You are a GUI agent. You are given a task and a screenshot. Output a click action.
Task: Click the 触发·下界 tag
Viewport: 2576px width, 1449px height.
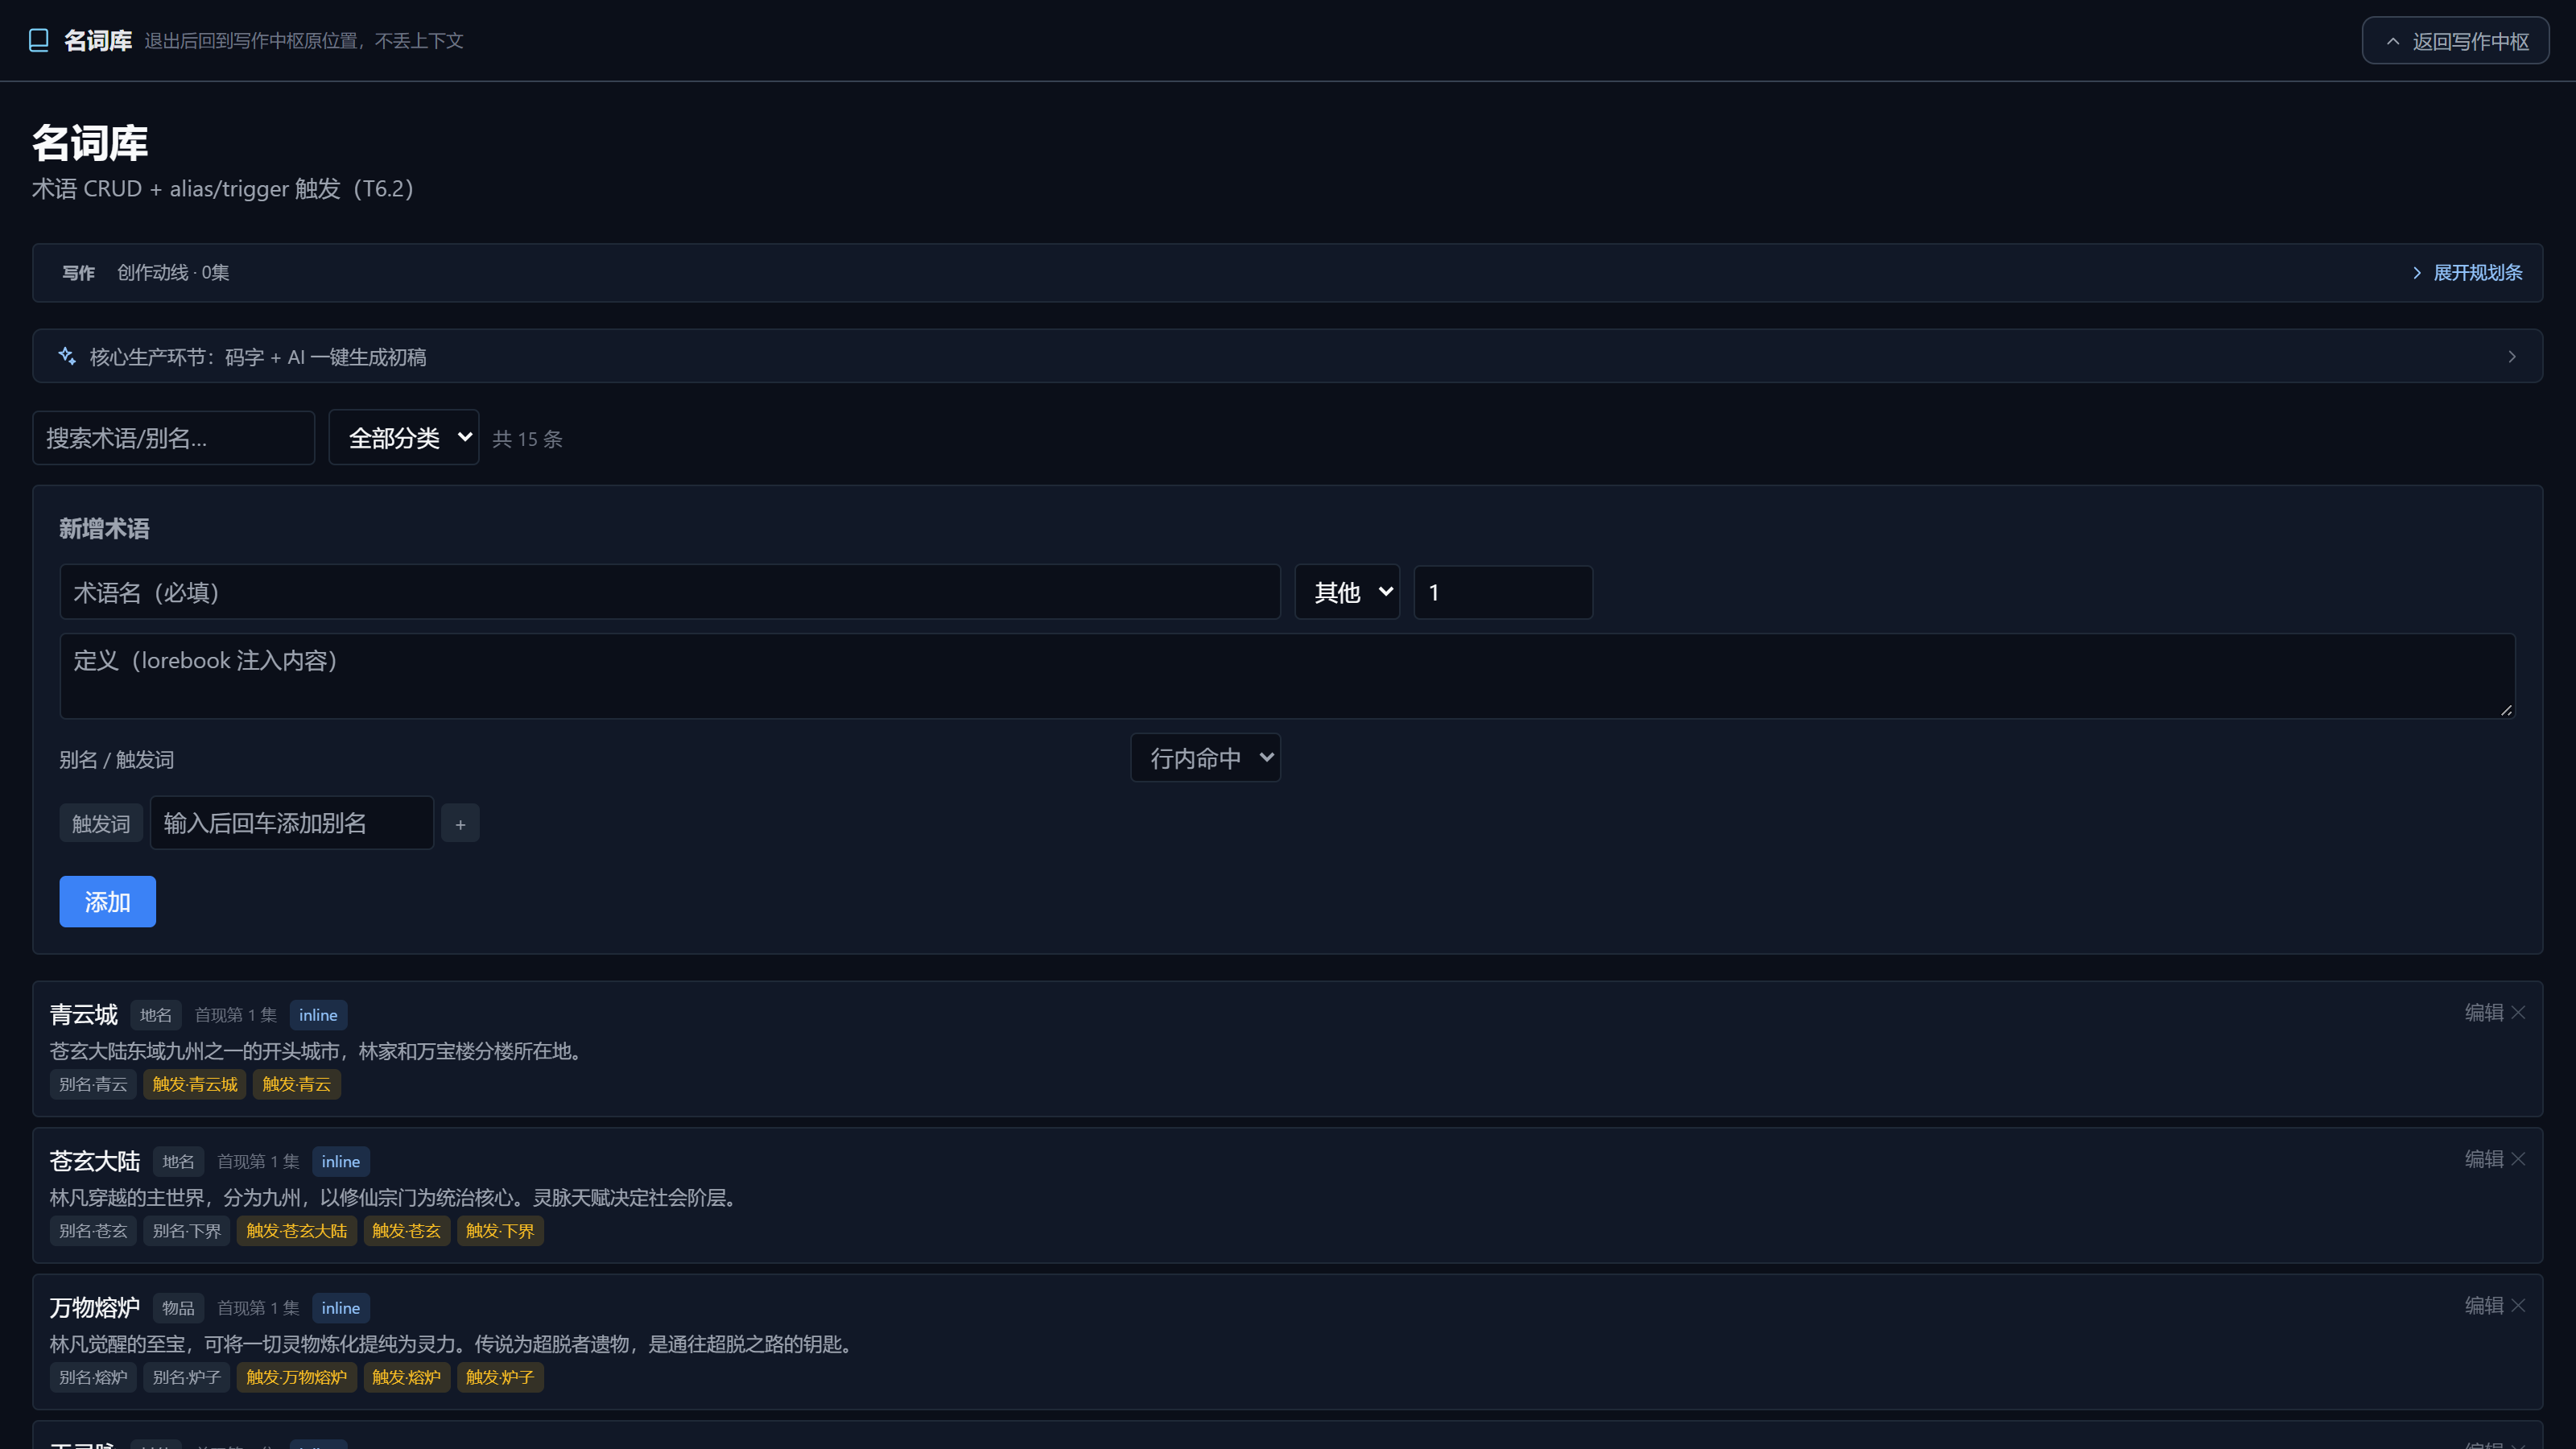click(500, 1231)
